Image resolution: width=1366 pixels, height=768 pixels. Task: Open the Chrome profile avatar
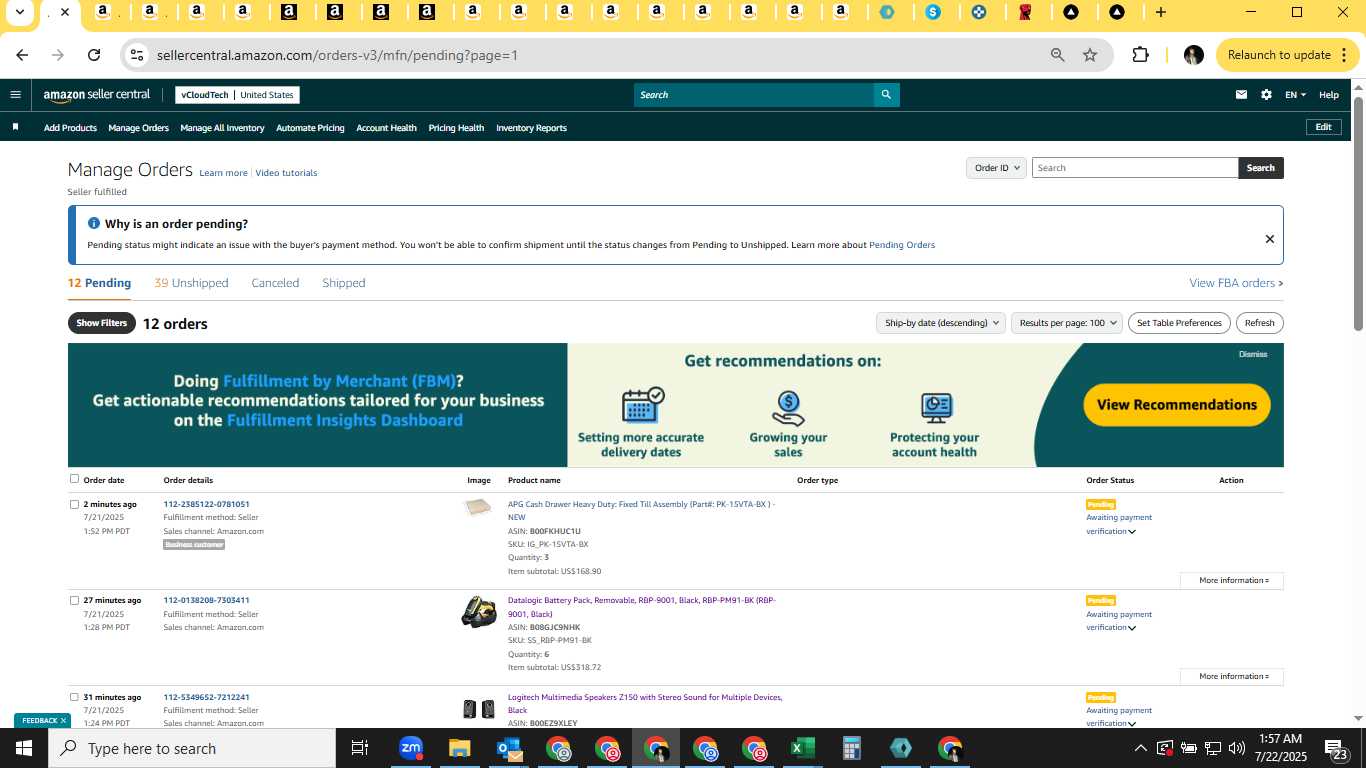pyautogui.click(x=1193, y=55)
